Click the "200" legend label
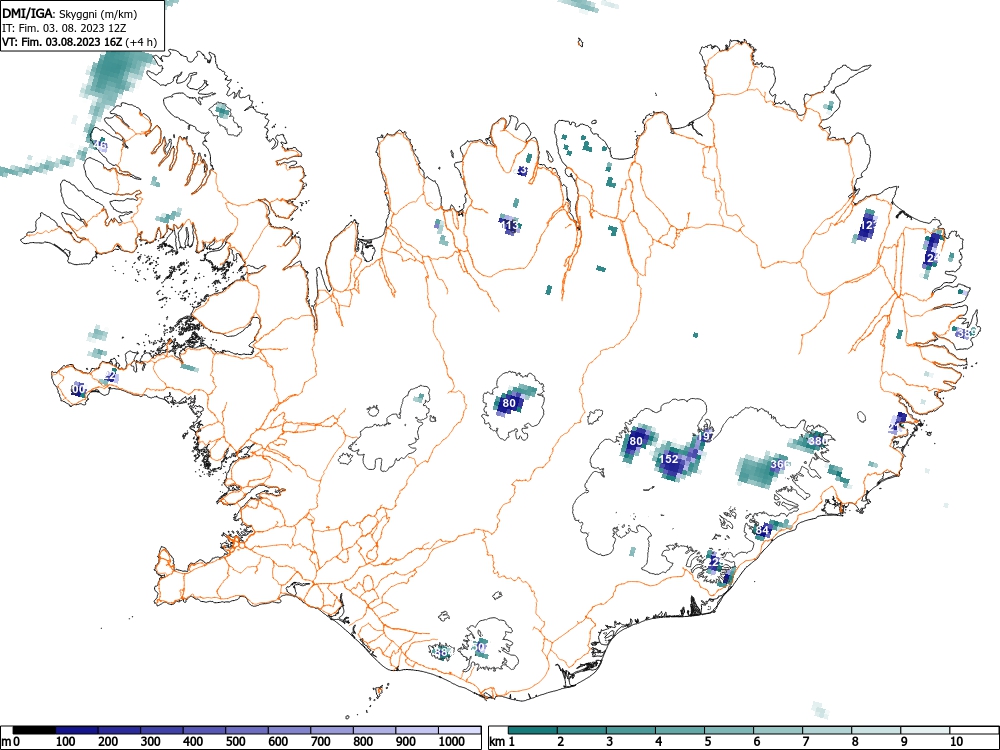 (x=108, y=742)
